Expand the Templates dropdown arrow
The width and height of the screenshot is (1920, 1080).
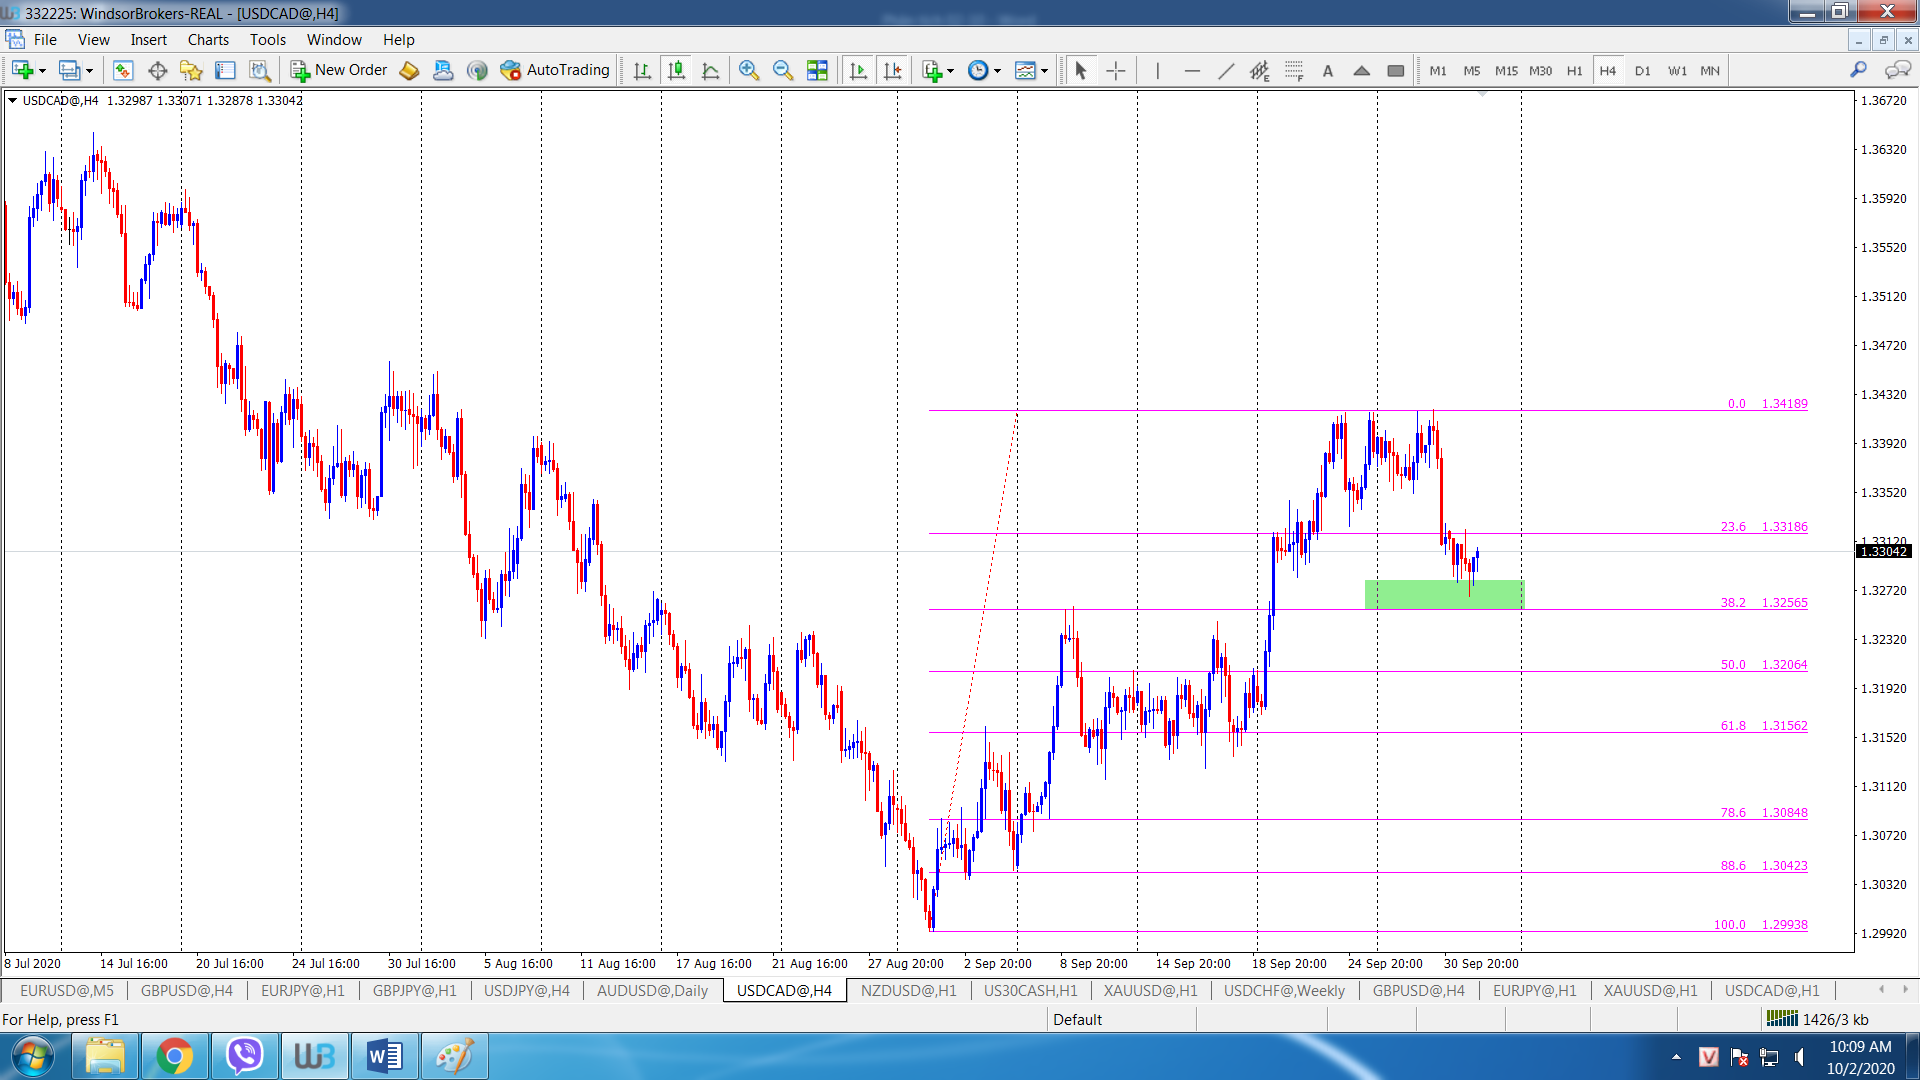(x=1044, y=70)
